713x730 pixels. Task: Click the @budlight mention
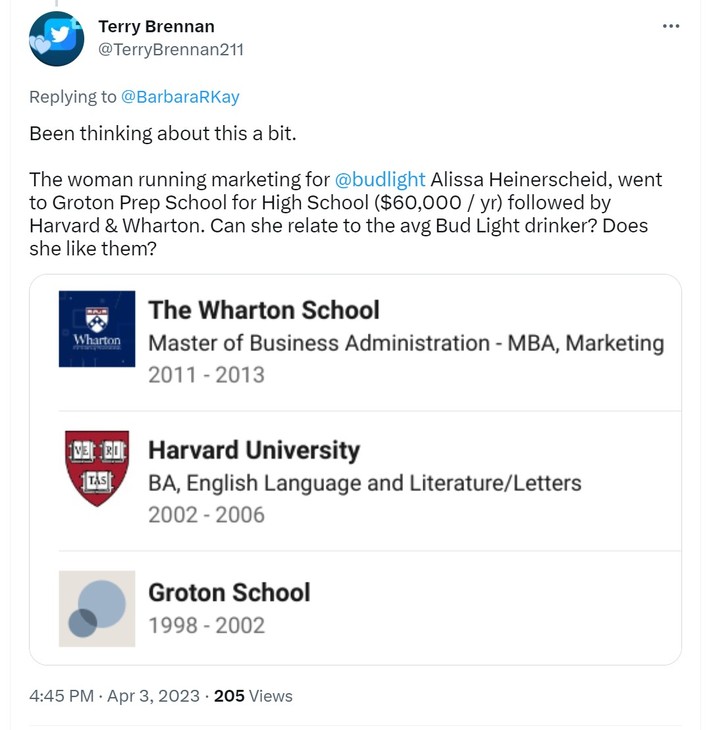click(380, 180)
